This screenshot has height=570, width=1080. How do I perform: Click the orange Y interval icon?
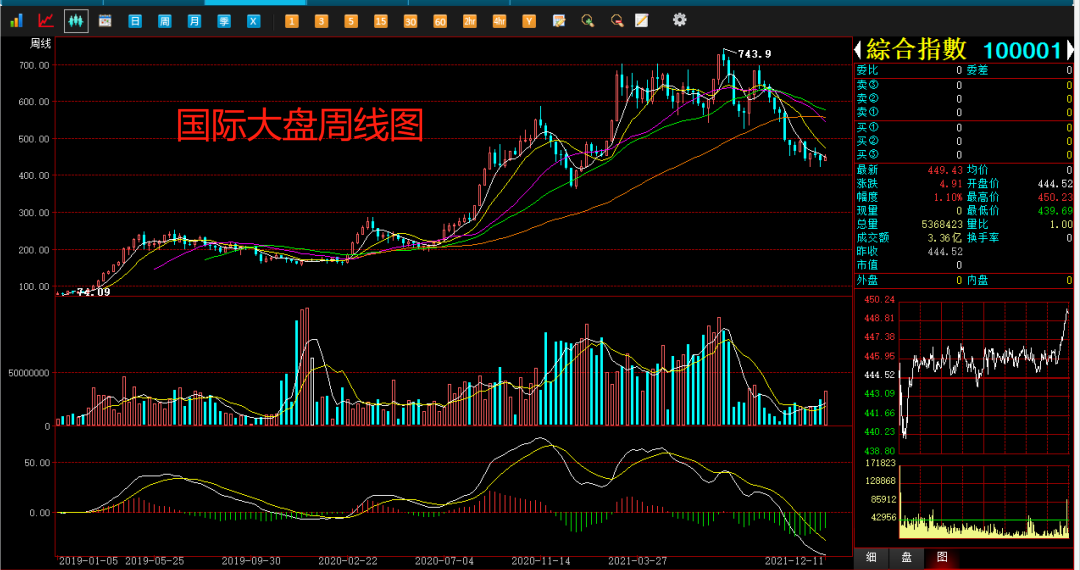pyautogui.click(x=528, y=21)
